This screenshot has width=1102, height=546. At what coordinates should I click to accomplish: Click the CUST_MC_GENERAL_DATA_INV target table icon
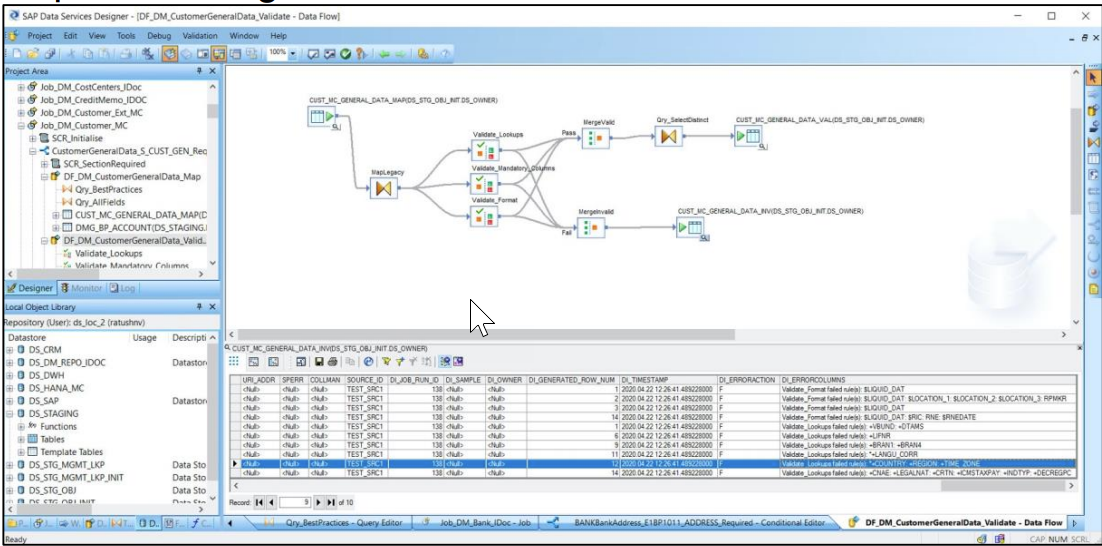tap(692, 227)
